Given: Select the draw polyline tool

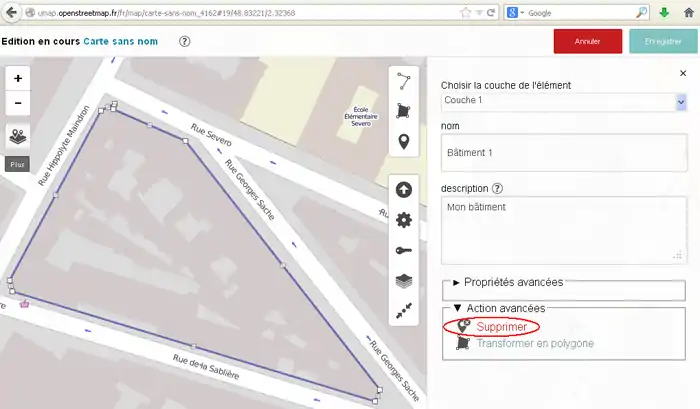Looking at the screenshot, I should (404, 81).
